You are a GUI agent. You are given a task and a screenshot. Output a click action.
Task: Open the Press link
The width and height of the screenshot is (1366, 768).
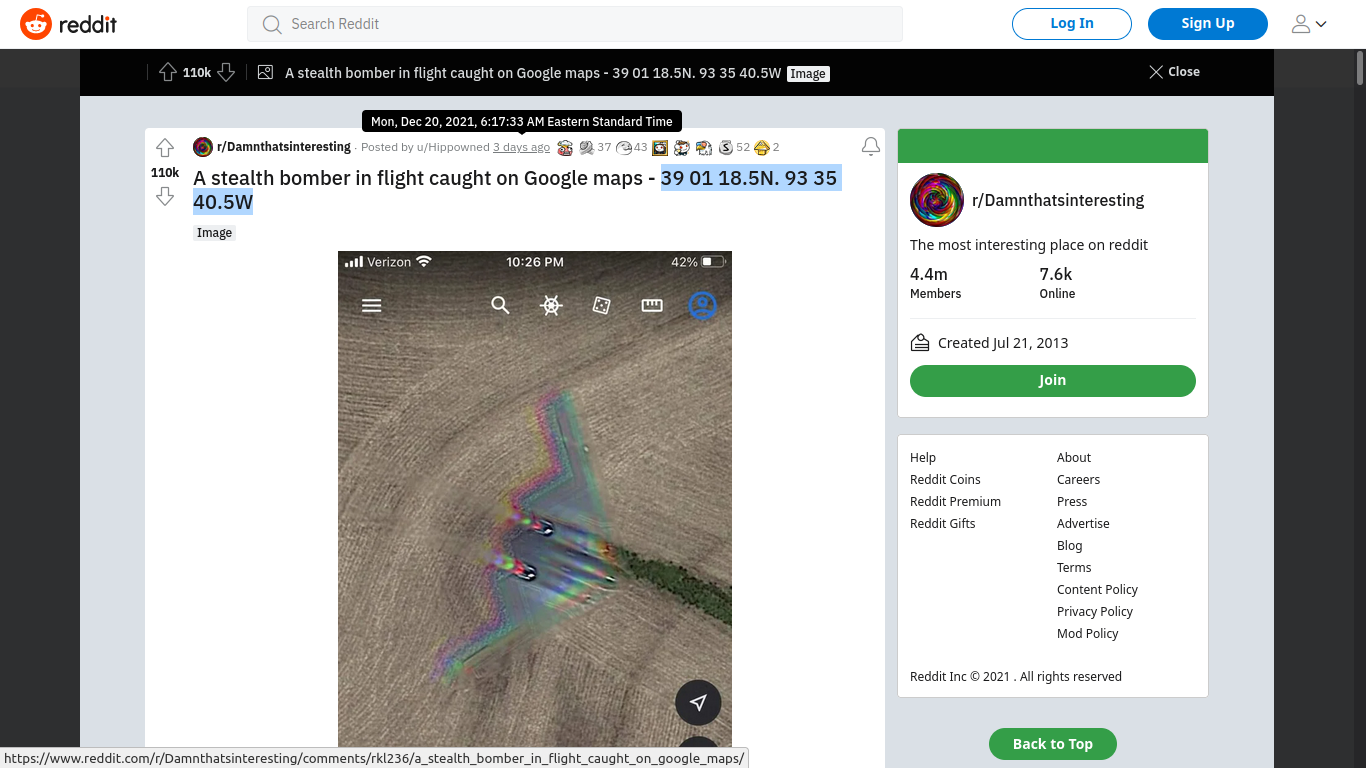pos(1072,502)
